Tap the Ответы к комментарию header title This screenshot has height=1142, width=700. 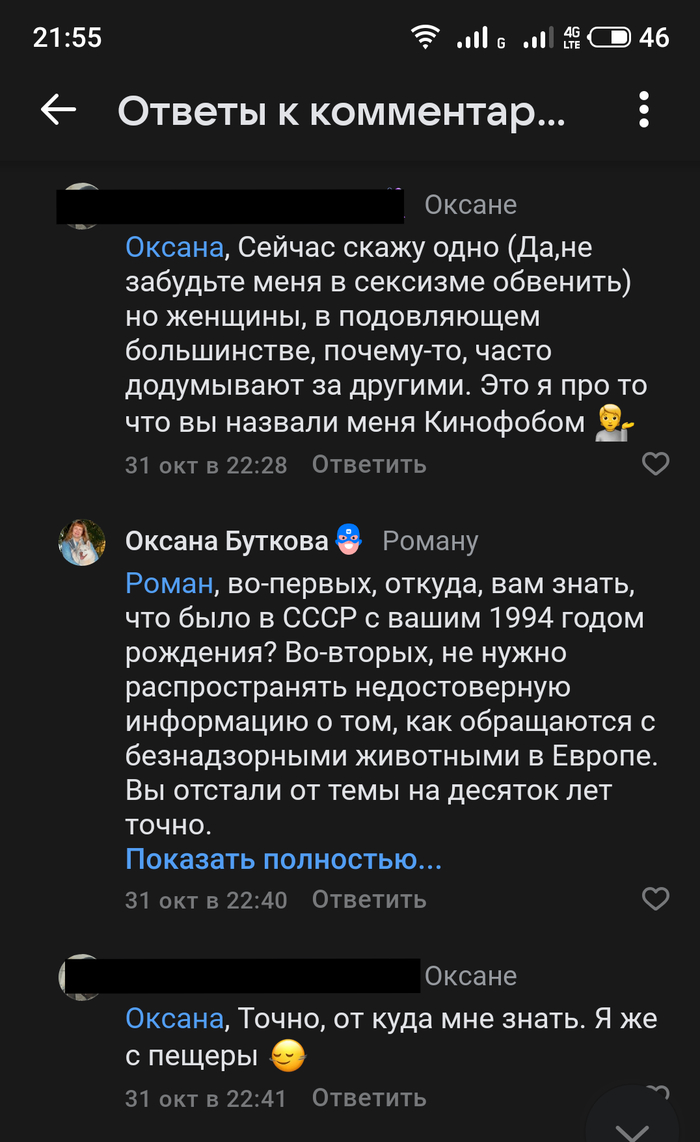341,112
